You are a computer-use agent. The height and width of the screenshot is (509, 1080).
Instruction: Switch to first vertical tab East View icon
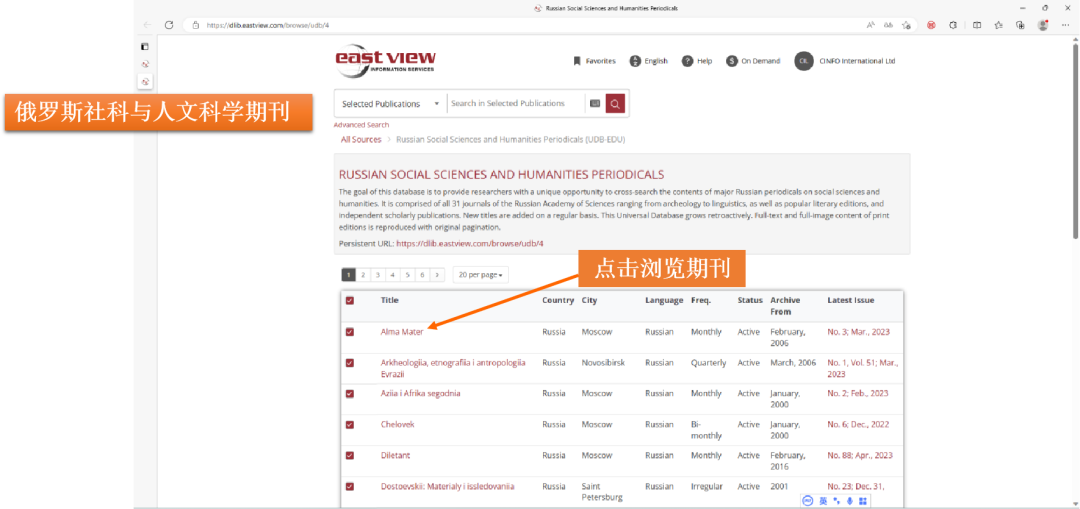[145, 64]
